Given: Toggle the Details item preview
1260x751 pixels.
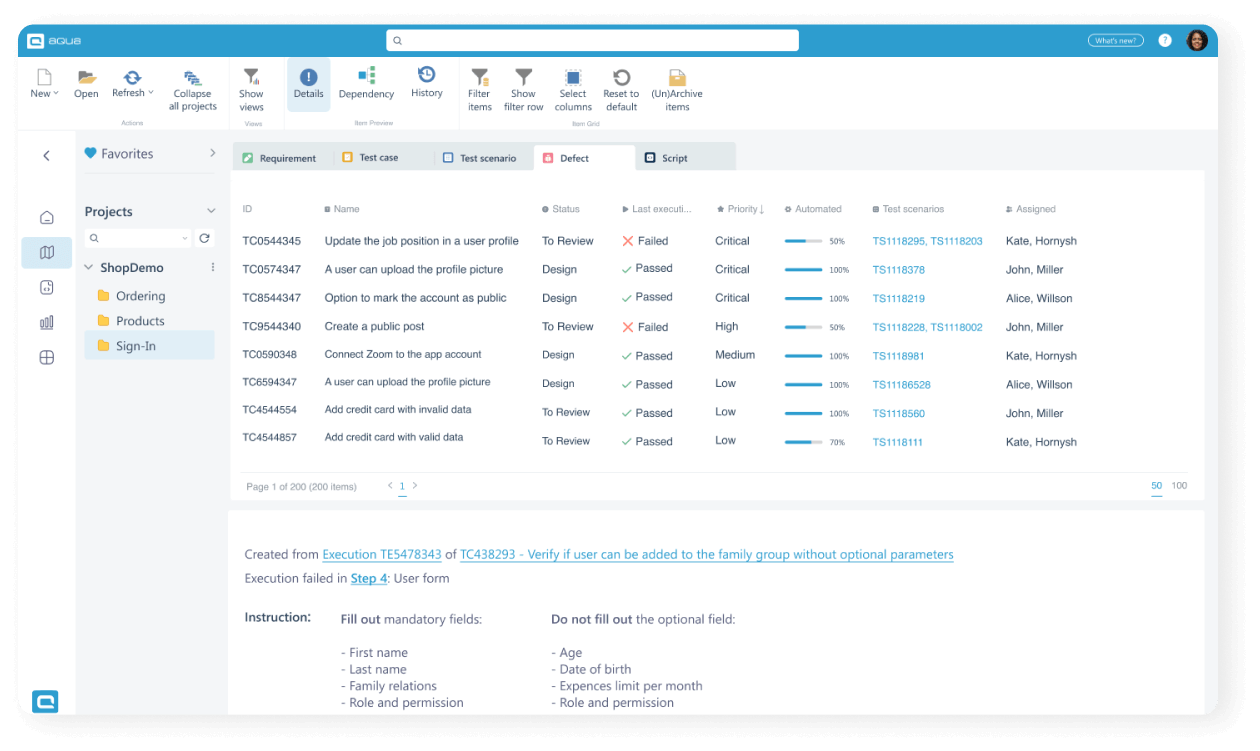Looking at the screenshot, I should (x=308, y=85).
